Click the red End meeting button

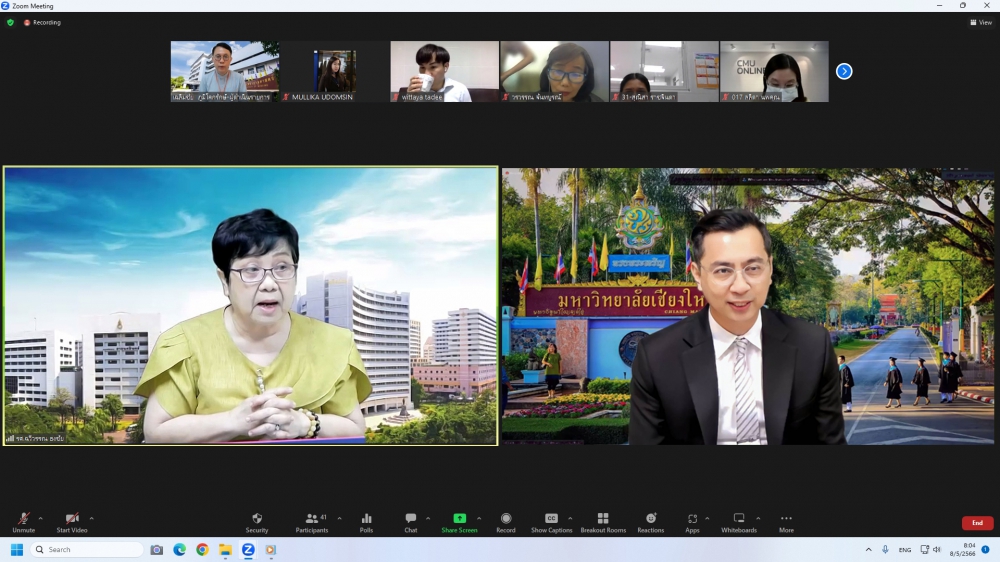(x=977, y=523)
